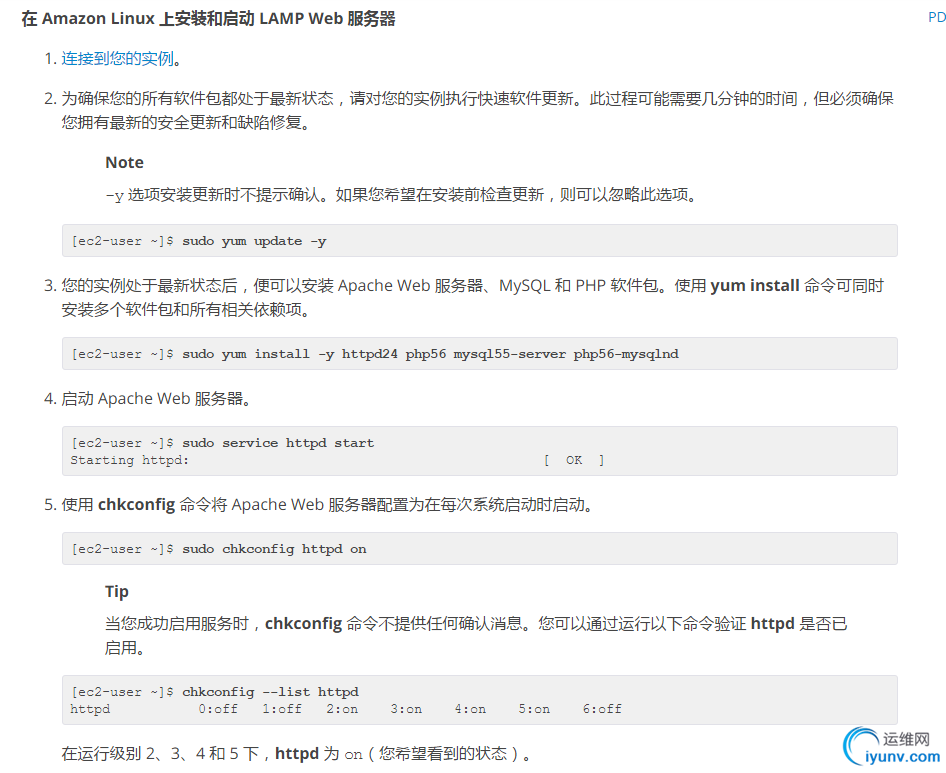946x773 pixels.
Task: Click the bold chkconfig word in step 5
Action: pos(136,504)
